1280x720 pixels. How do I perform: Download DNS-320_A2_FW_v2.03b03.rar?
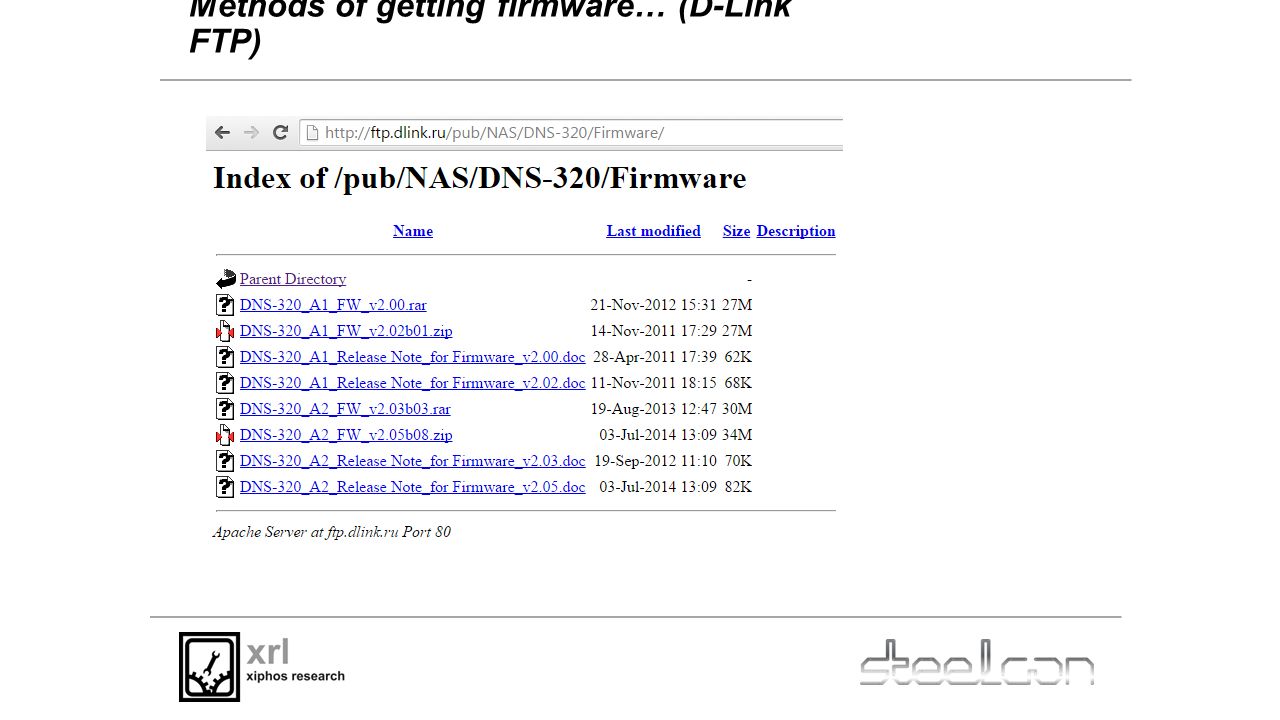coord(345,409)
